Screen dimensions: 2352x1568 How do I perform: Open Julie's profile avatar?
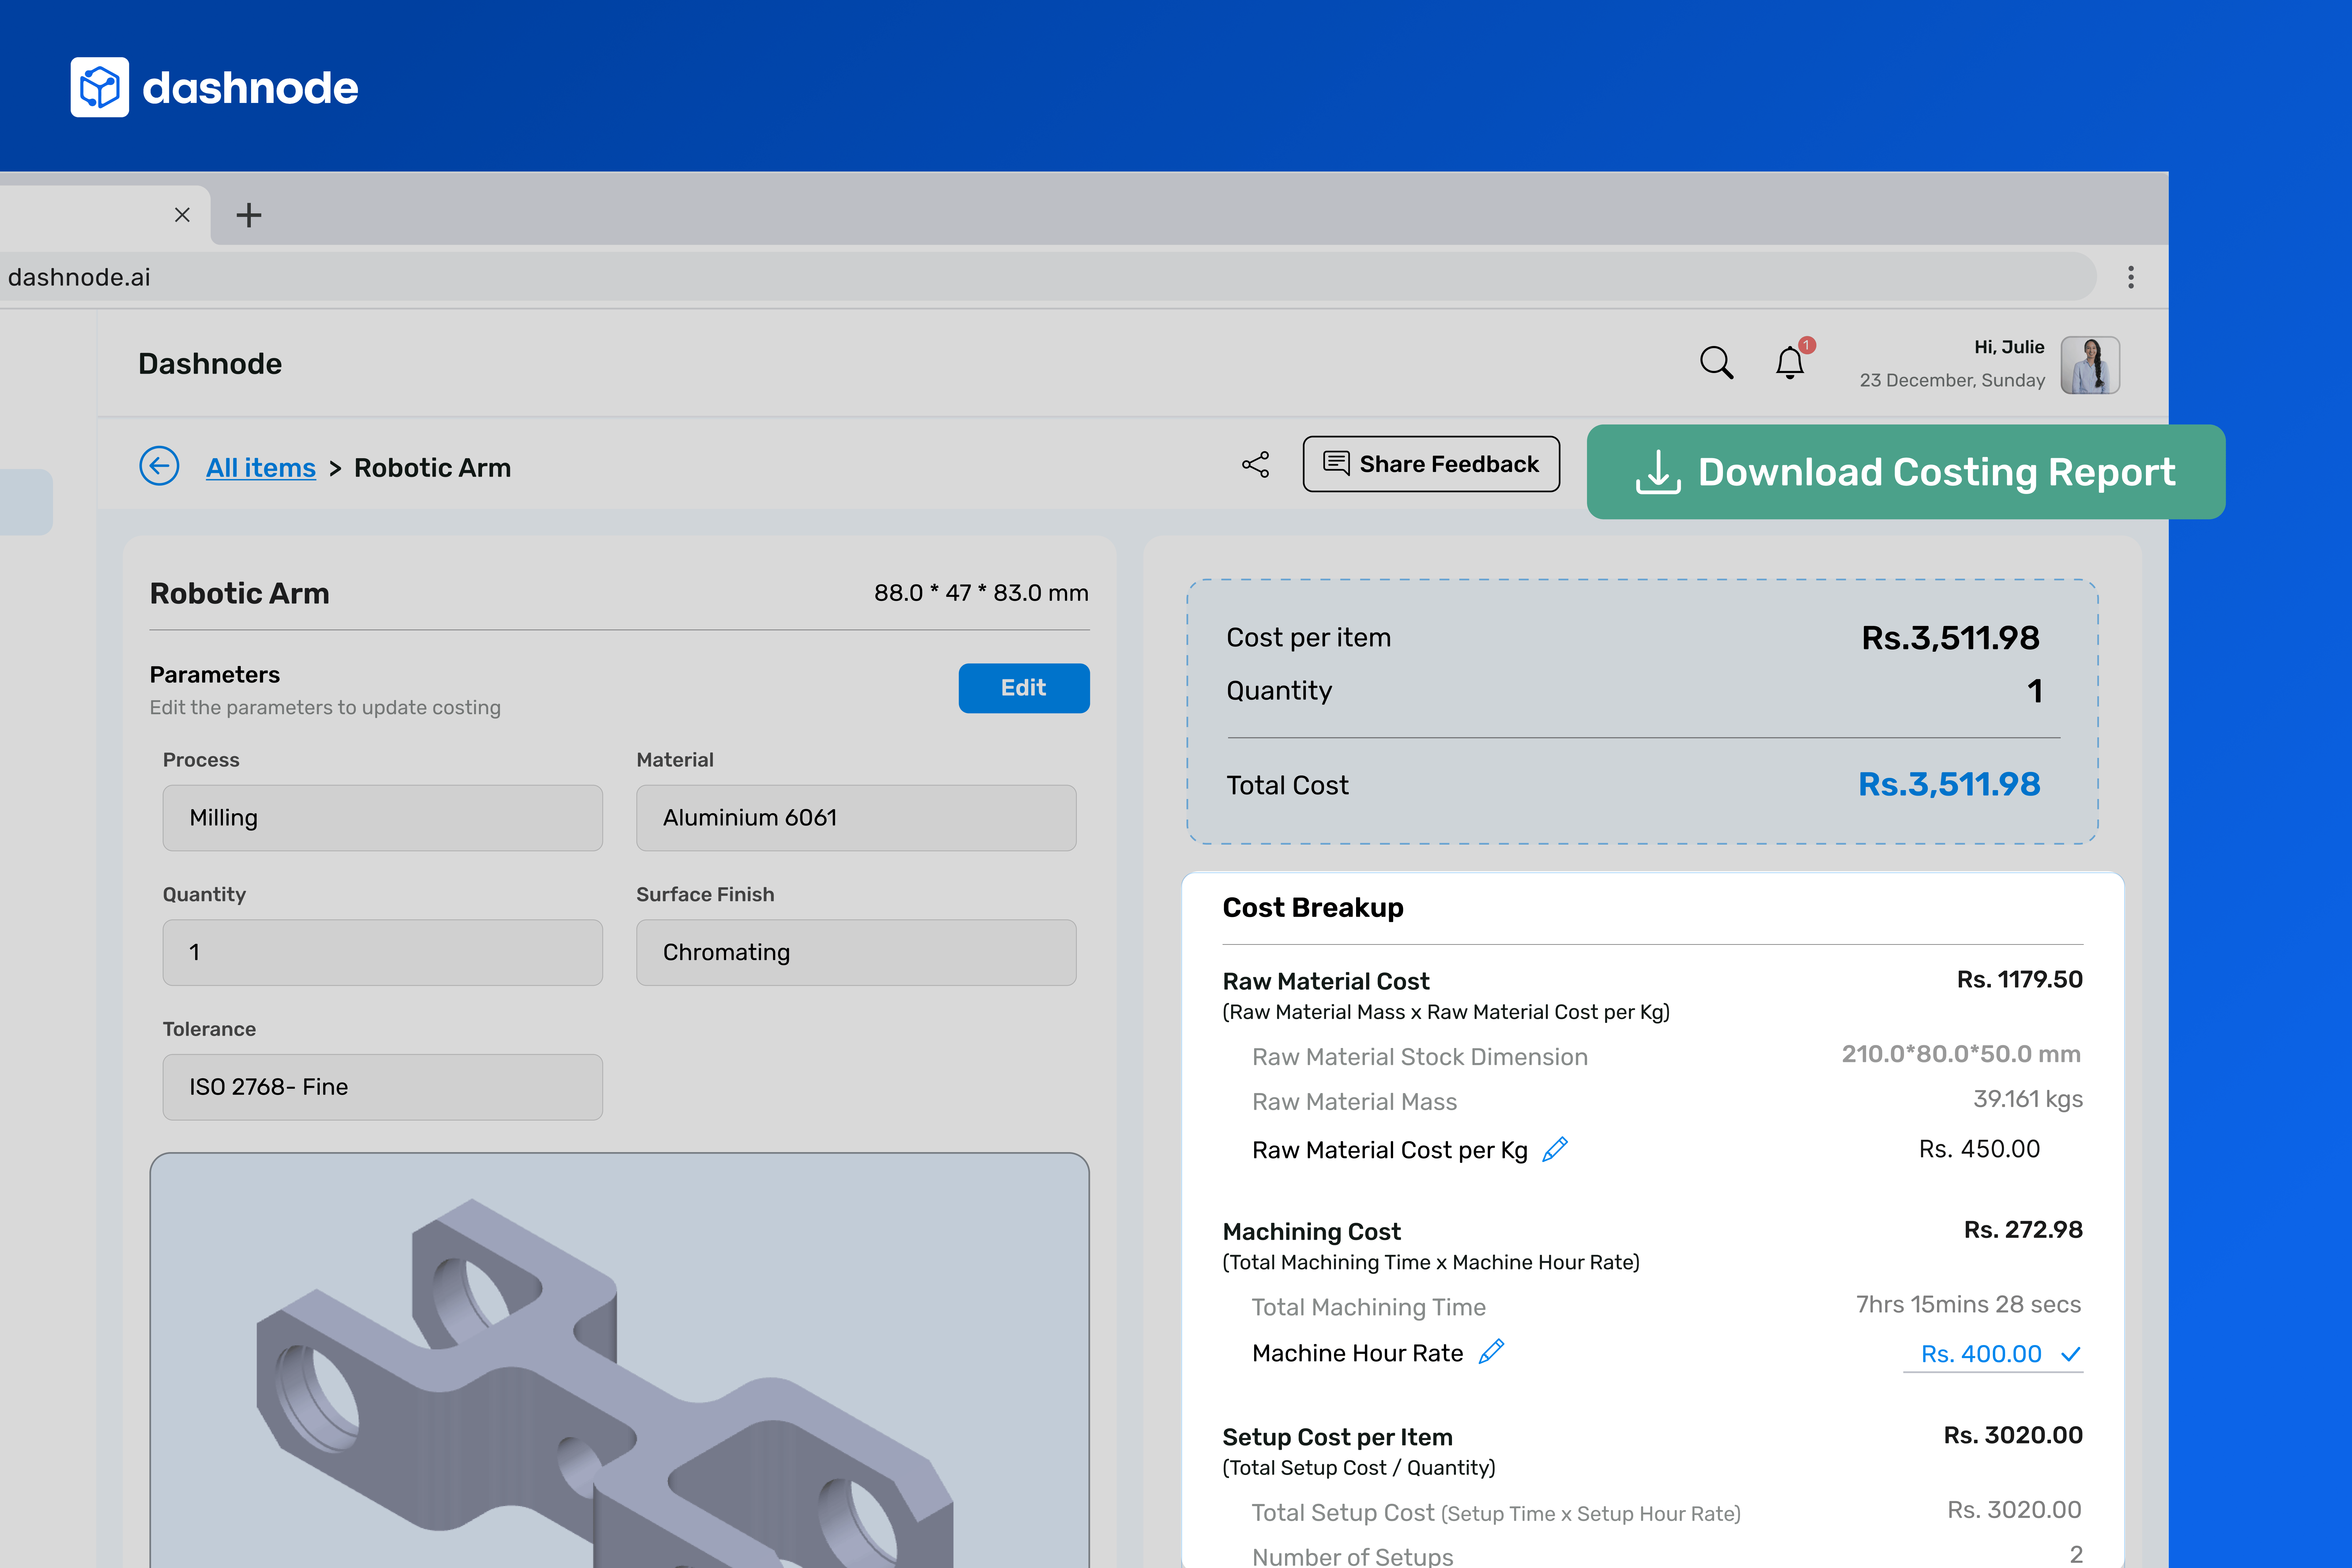[x=2090, y=365]
